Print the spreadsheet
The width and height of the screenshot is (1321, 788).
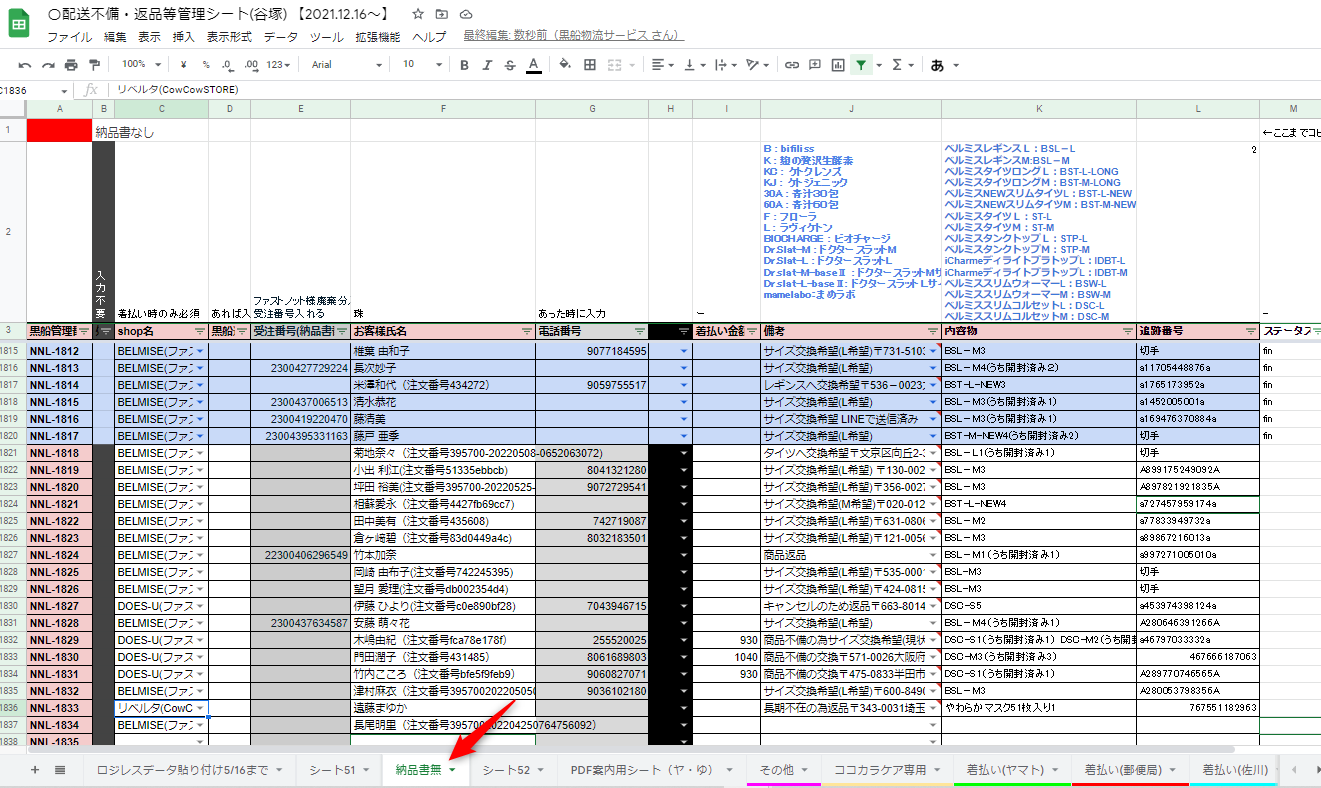71,64
